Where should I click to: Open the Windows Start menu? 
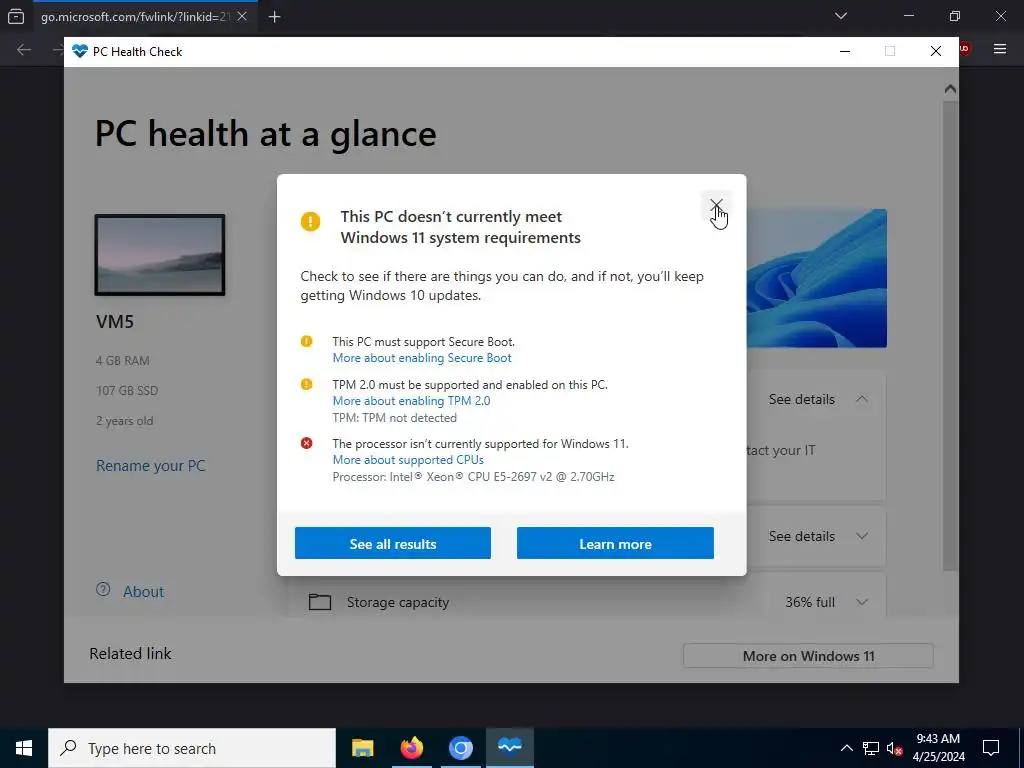click(x=24, y=748)
